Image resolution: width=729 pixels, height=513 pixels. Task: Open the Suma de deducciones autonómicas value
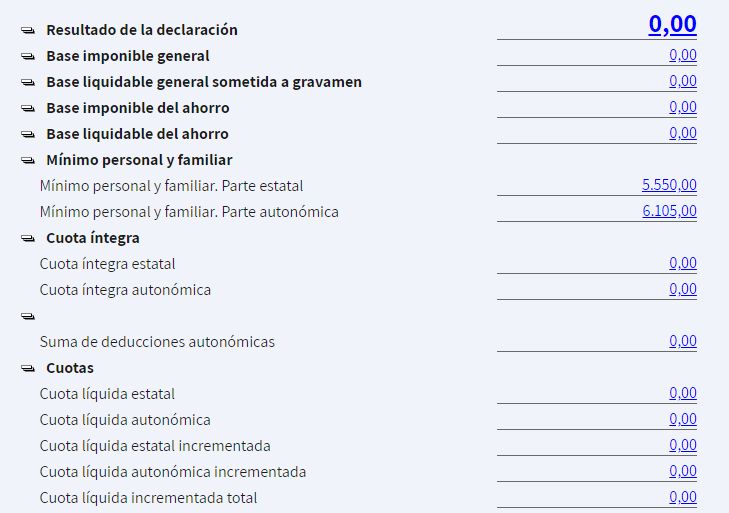click(683, 341)
